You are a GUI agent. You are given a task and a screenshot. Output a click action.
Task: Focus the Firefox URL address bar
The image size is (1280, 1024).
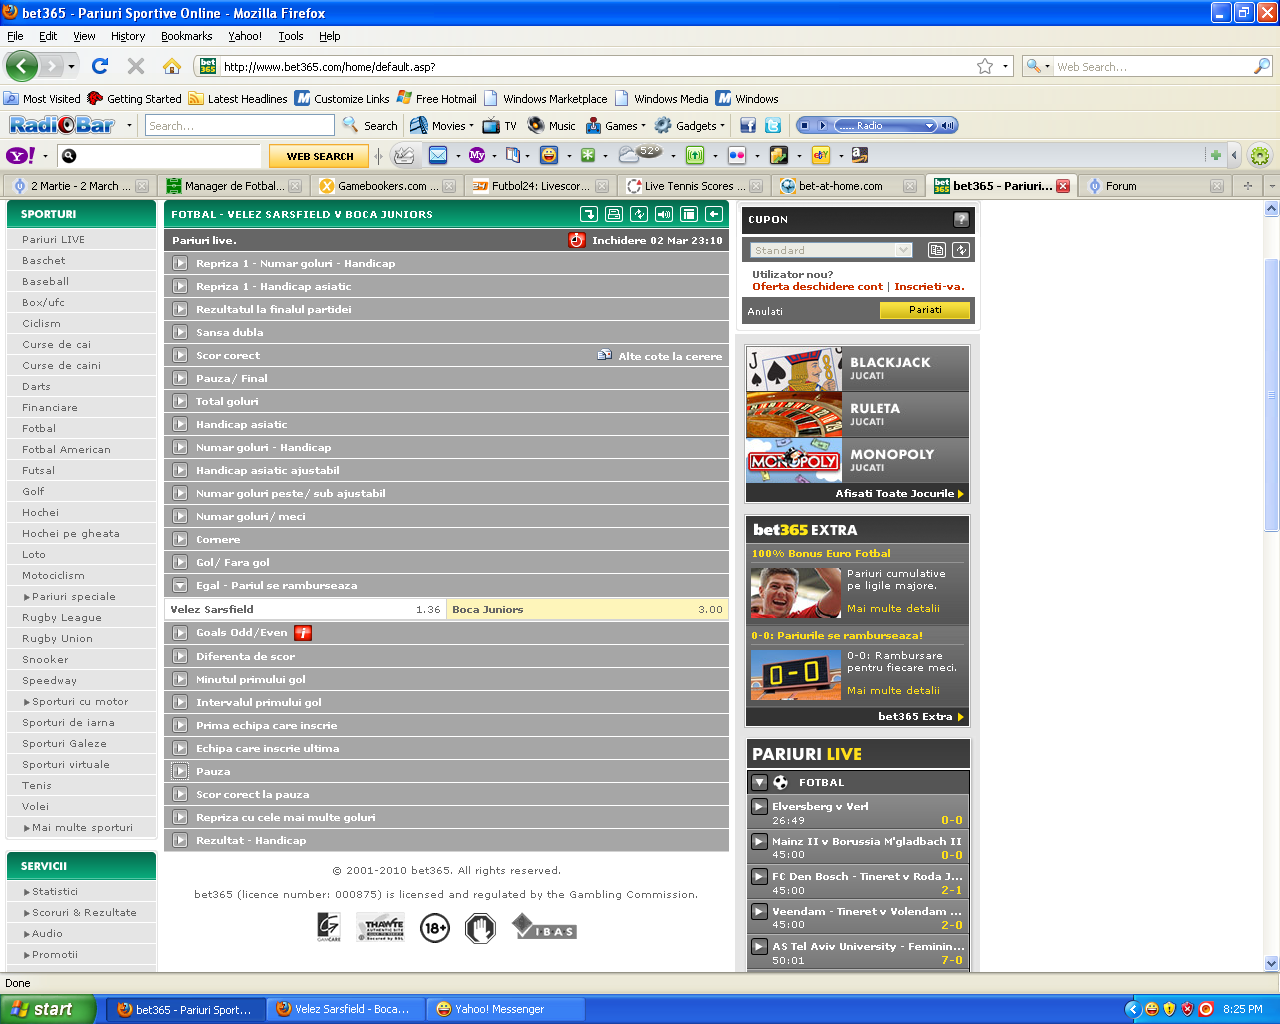(595, 67)
